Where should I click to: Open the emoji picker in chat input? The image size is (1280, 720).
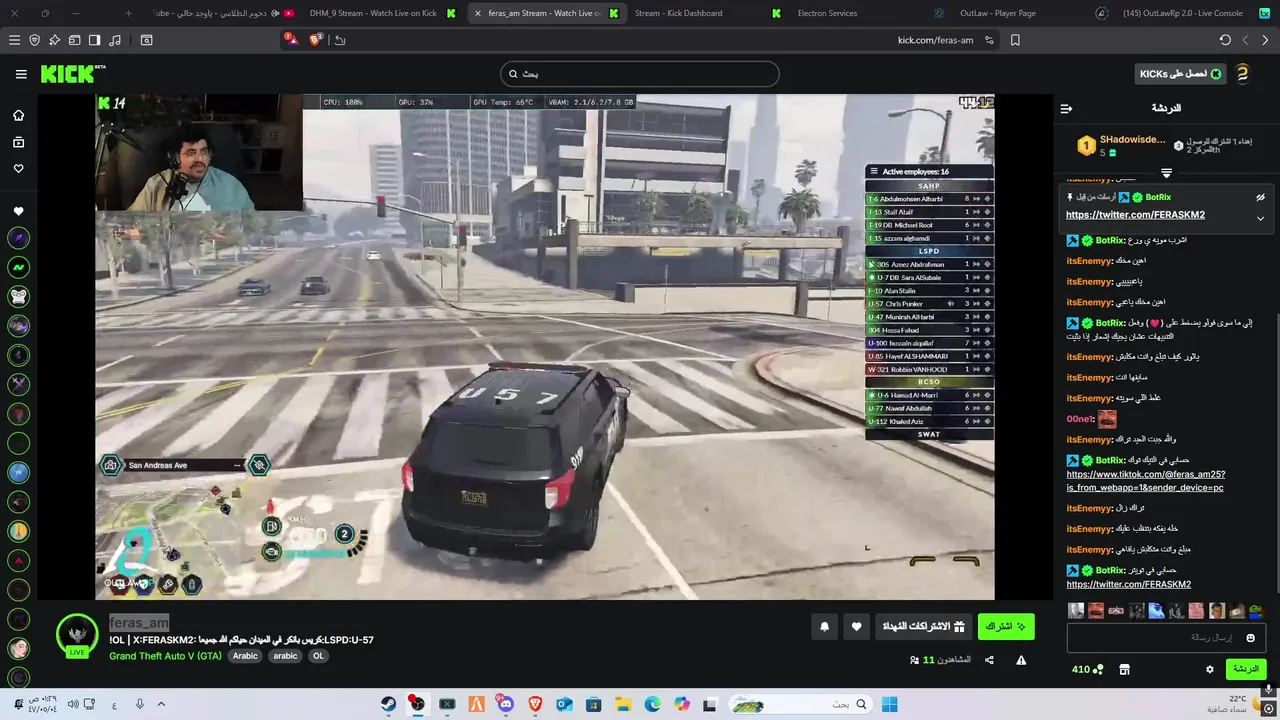[1250, 638]
